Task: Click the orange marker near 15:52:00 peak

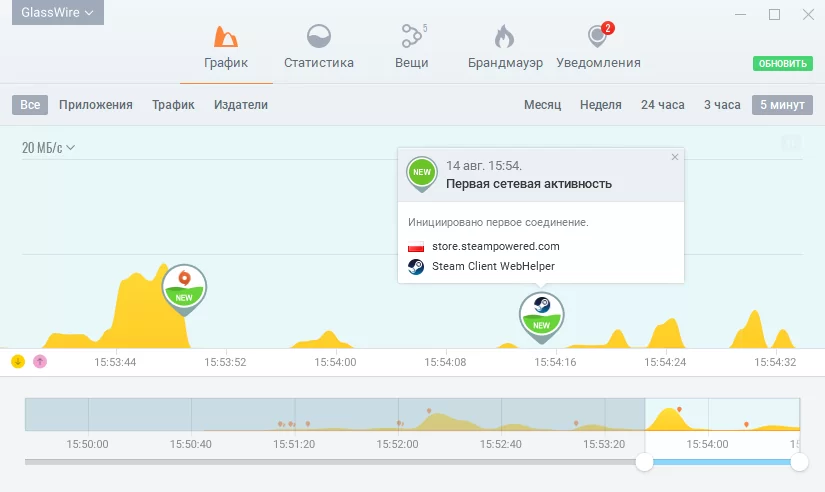Action: click(429, 411)
